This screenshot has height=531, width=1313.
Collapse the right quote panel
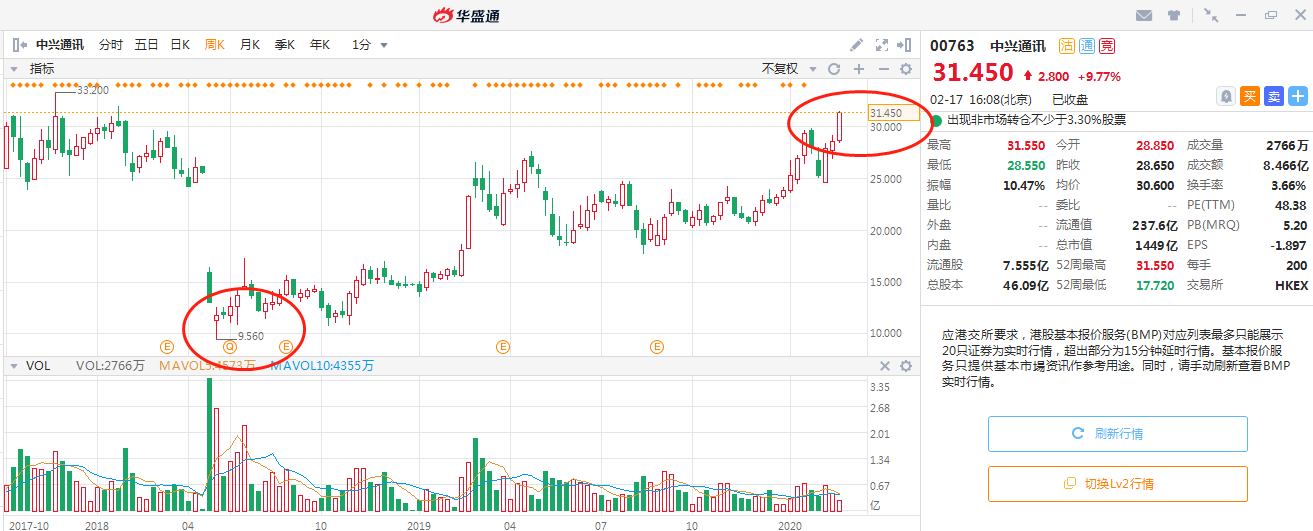pos(905,45)
